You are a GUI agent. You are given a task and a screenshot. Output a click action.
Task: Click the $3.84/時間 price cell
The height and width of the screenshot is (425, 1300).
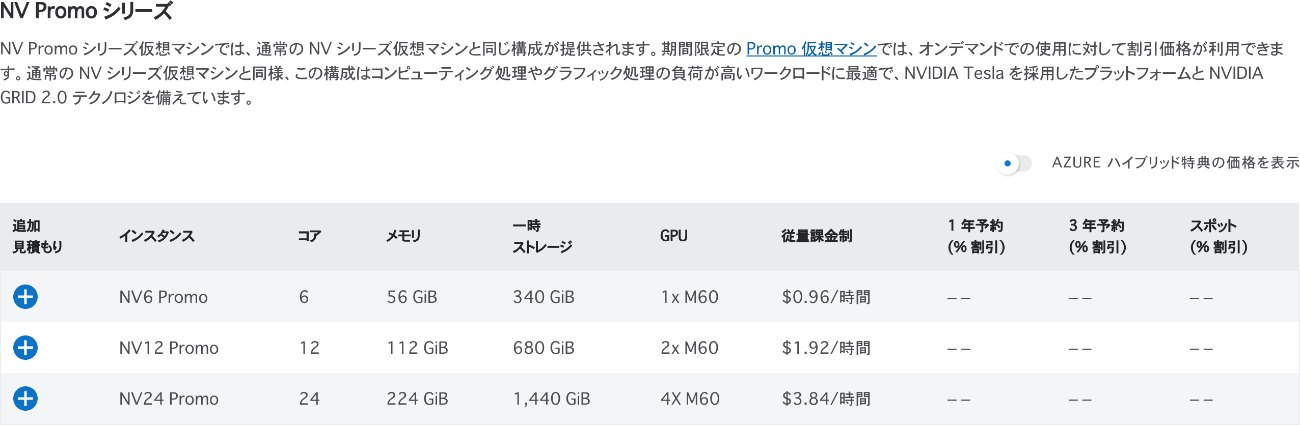(x=826, y=399)
